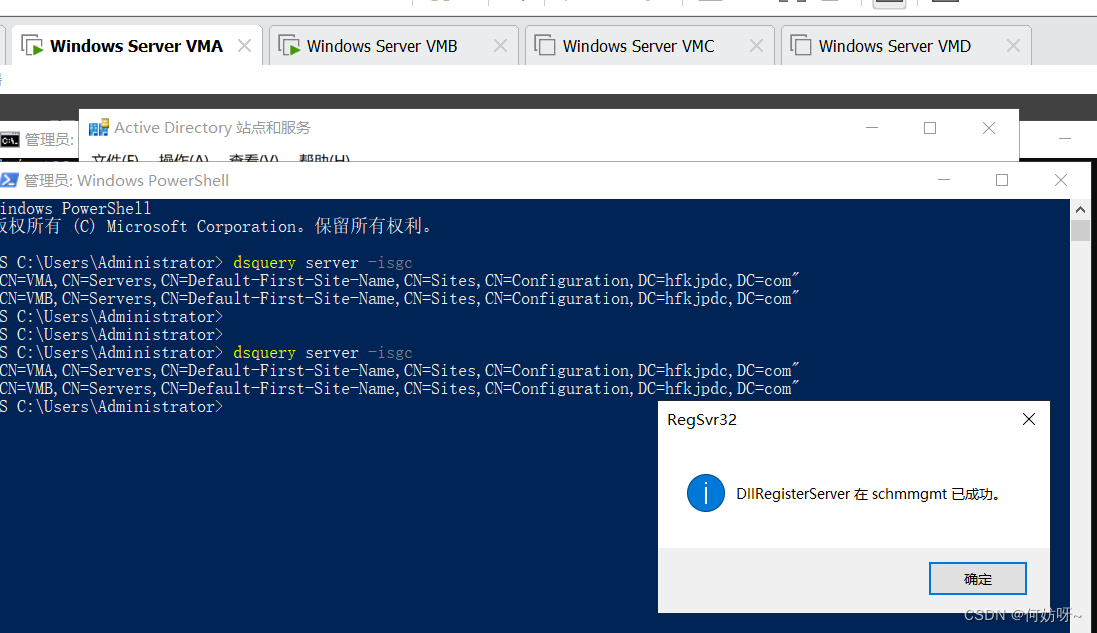The height and width of the screenshot is (633, 1097).
Task: Click the PowerShell window title icon
Action: (x=8, y=180)
